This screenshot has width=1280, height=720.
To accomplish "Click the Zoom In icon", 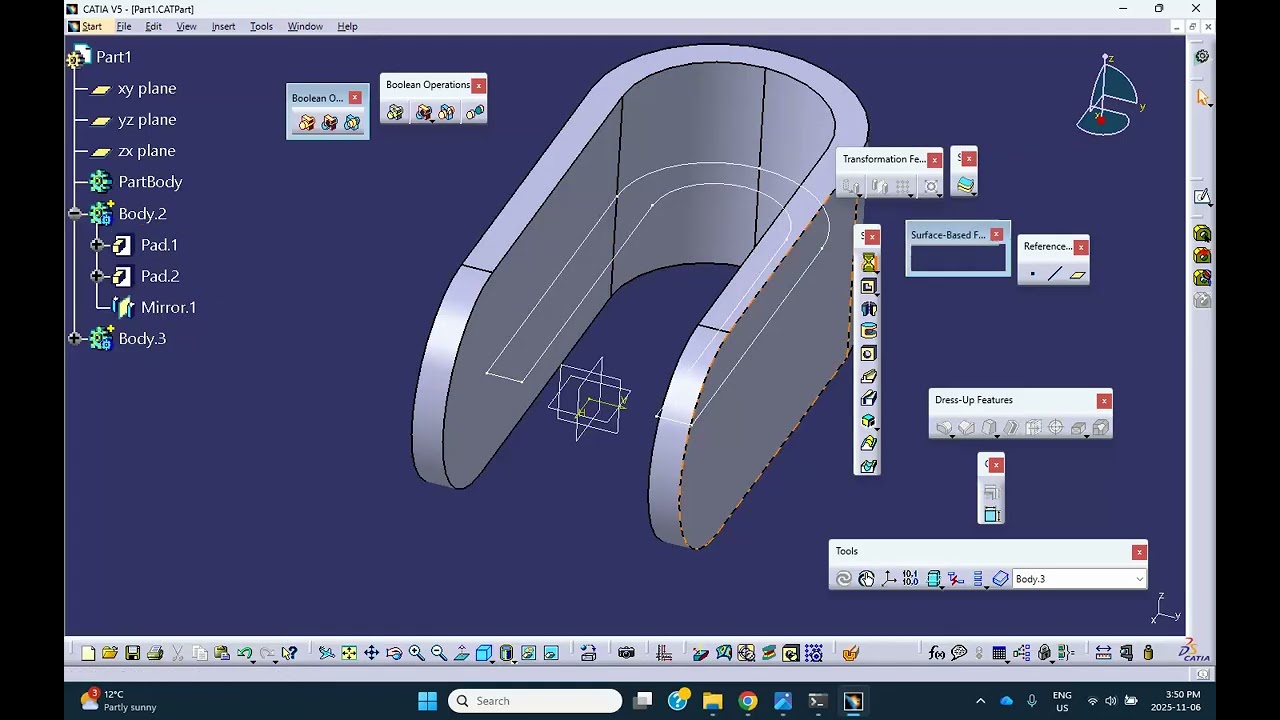I will (x=416, y=653).
